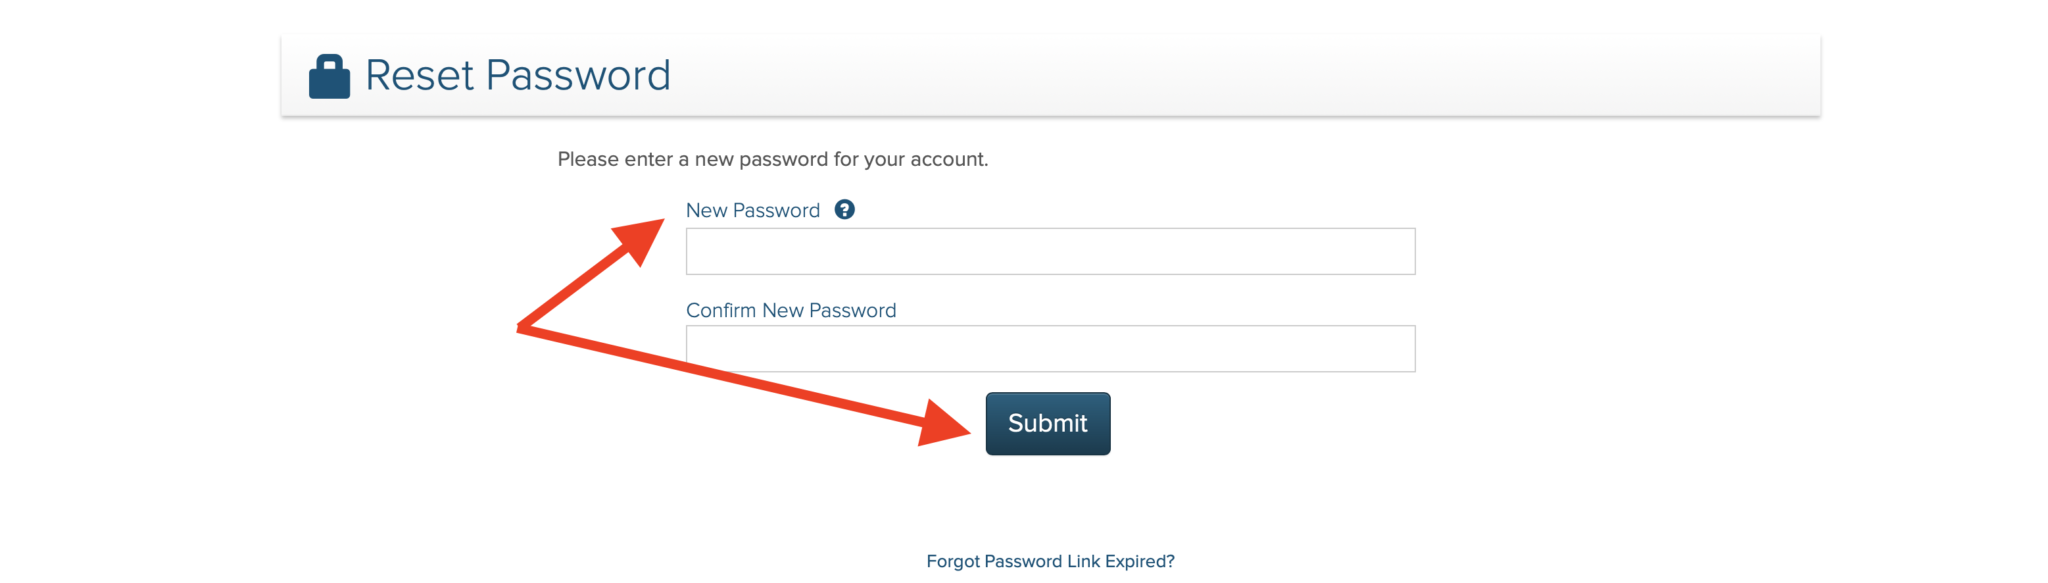Viewport: 2048px width, 583px height.
Task: Click the question mark help icon
Action: click(x=844, y=210)
